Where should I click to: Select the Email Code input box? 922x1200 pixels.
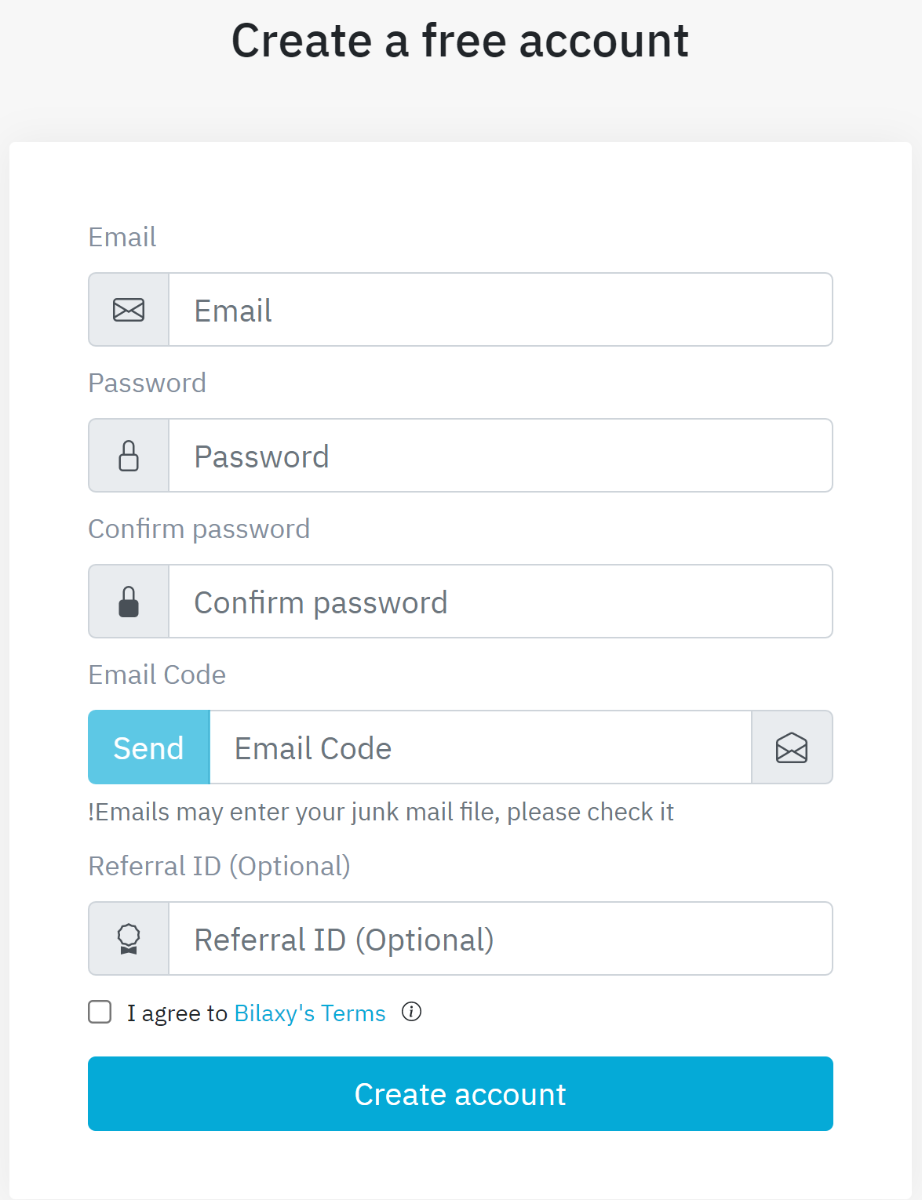pyautogui.click(x=480, y=748)
